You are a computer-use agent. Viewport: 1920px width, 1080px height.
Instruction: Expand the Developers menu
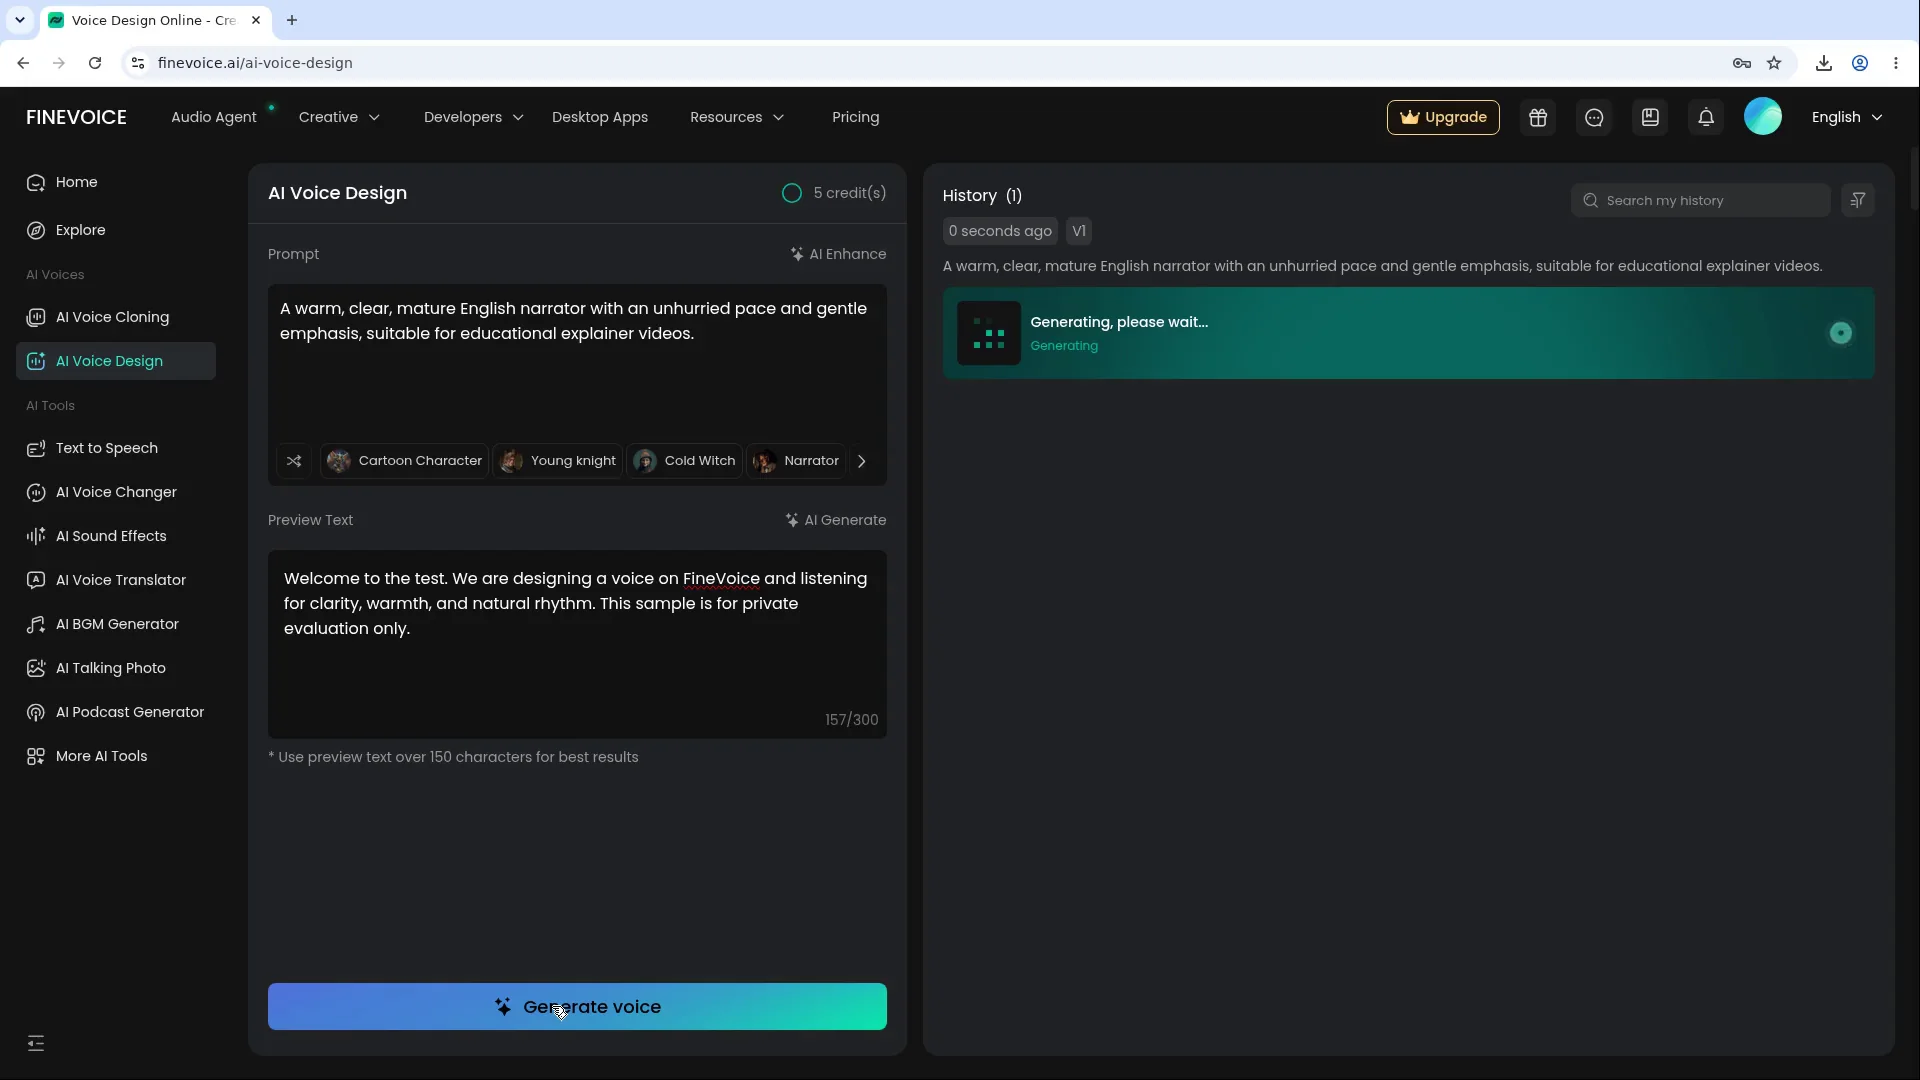(473, 117)
